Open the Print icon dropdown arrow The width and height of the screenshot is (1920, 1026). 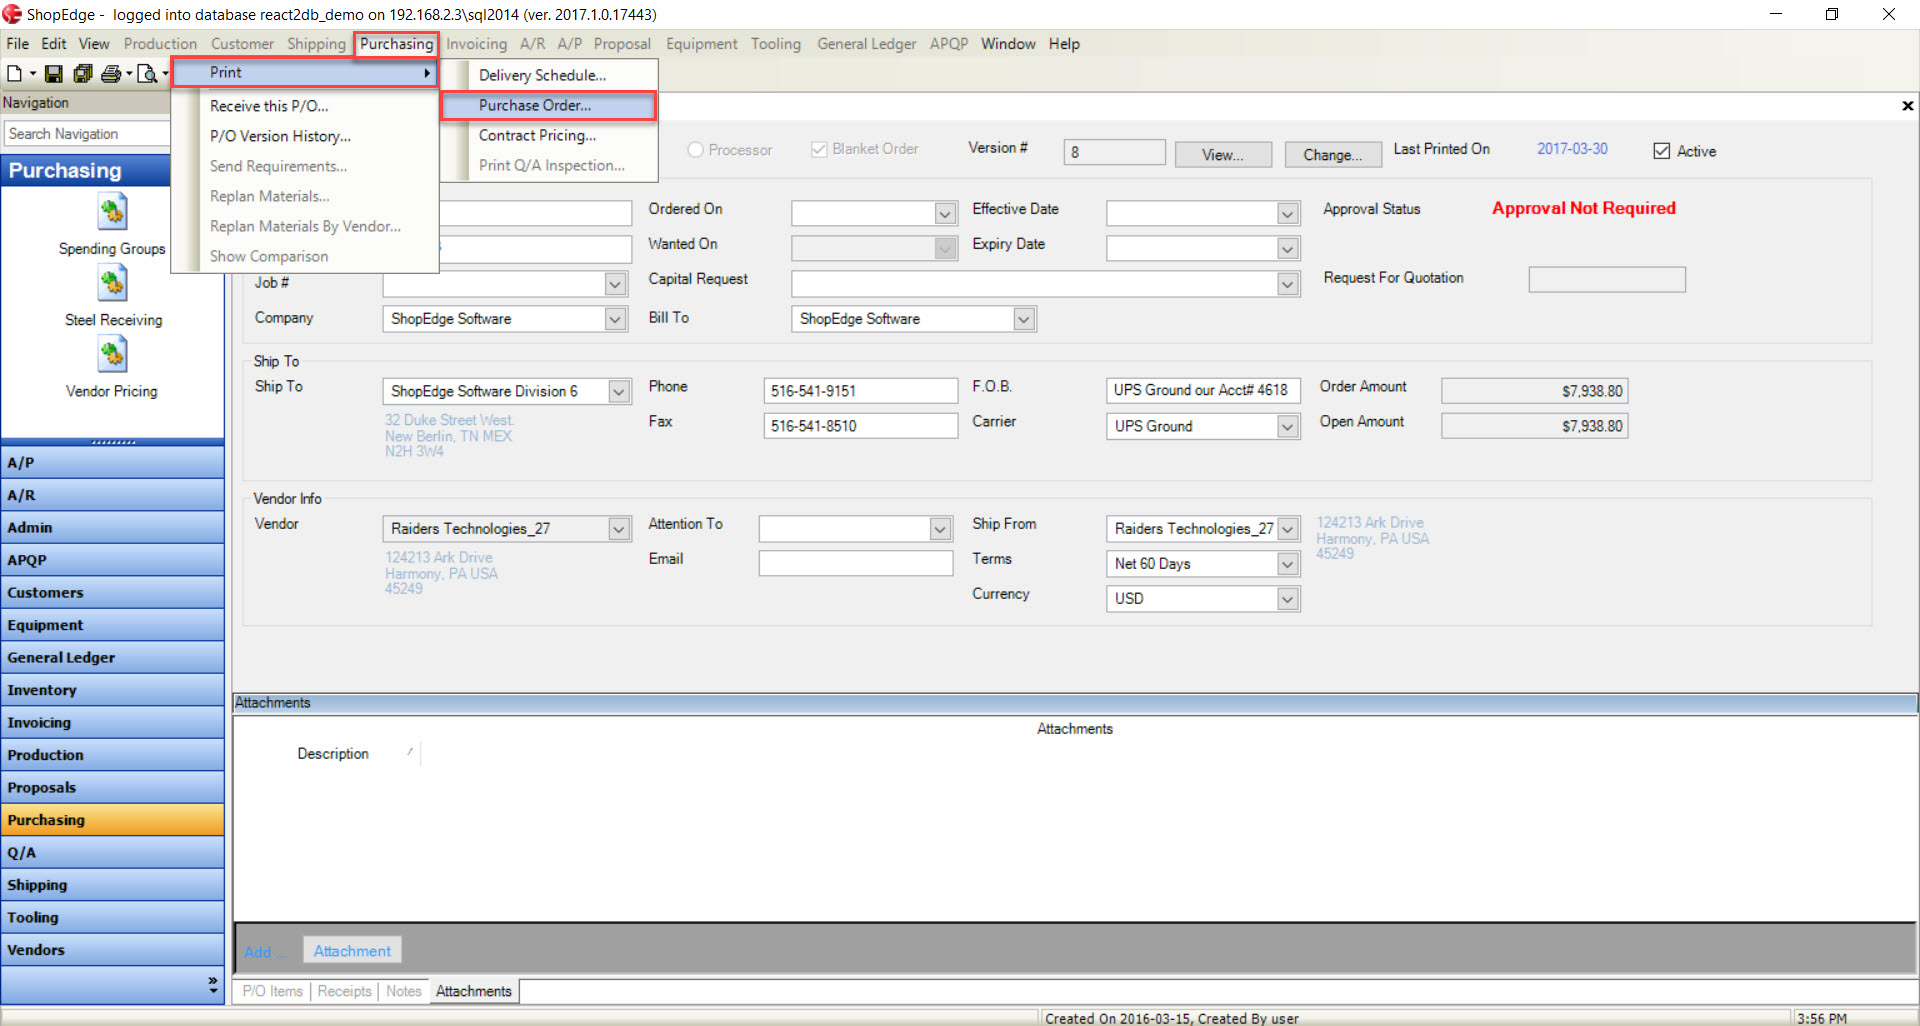click(x=129, y=73)
